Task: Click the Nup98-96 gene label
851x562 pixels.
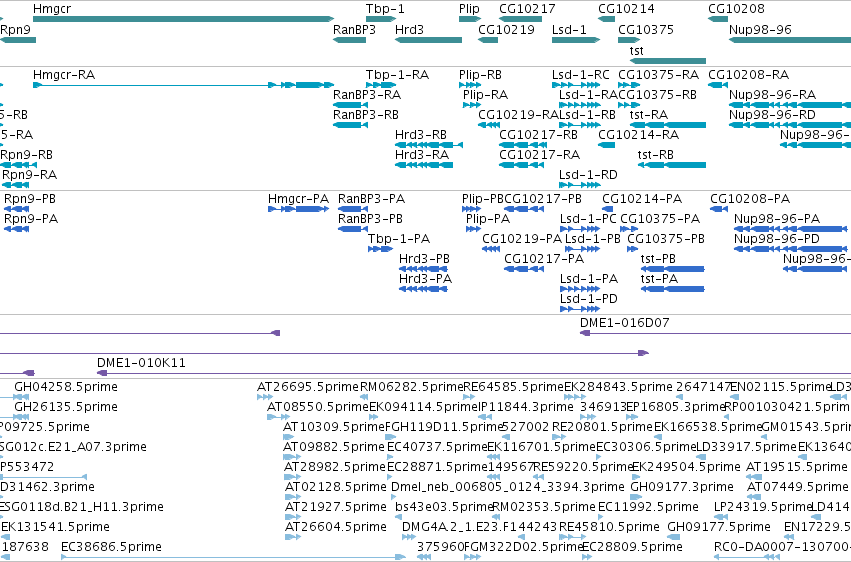Action: (760, 30)
